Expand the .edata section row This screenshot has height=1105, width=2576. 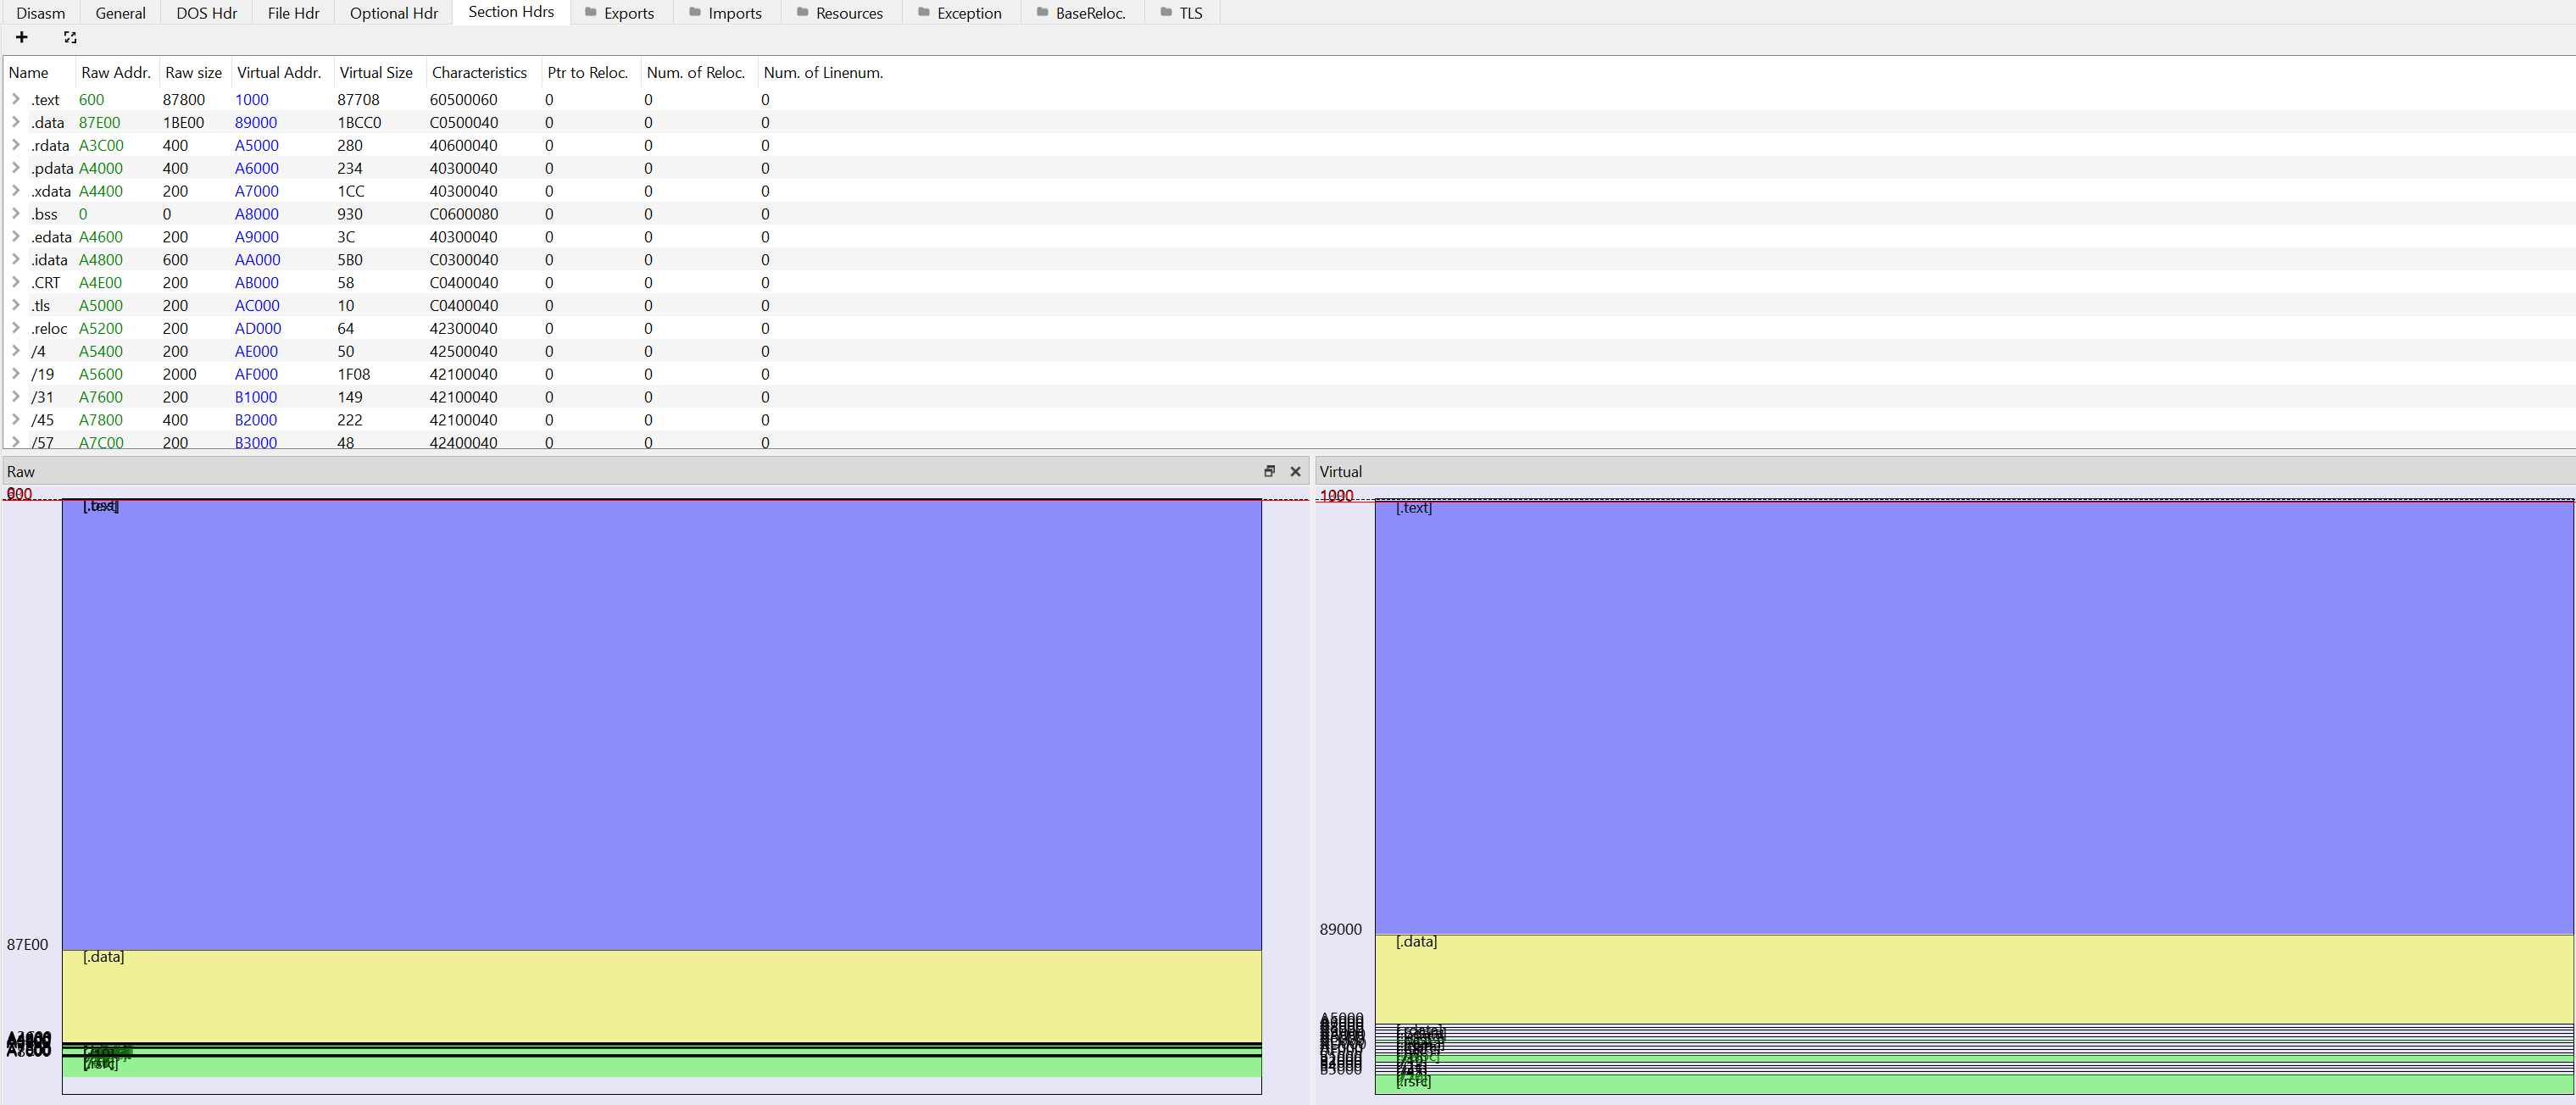pyautogui.click(x=16, y=237)
